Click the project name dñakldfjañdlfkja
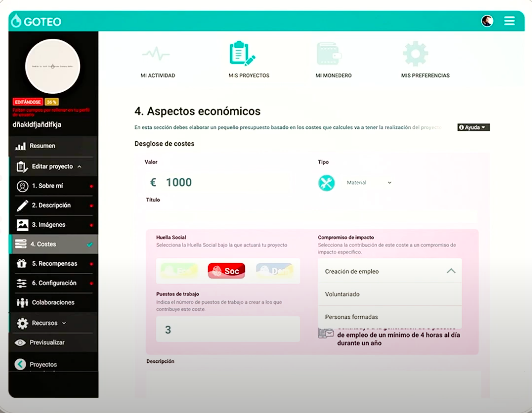 click(x=37, y=125)
